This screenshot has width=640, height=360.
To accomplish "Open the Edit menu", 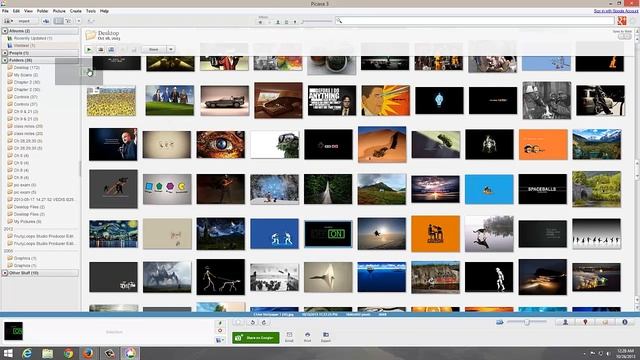I will pos(16,11).
